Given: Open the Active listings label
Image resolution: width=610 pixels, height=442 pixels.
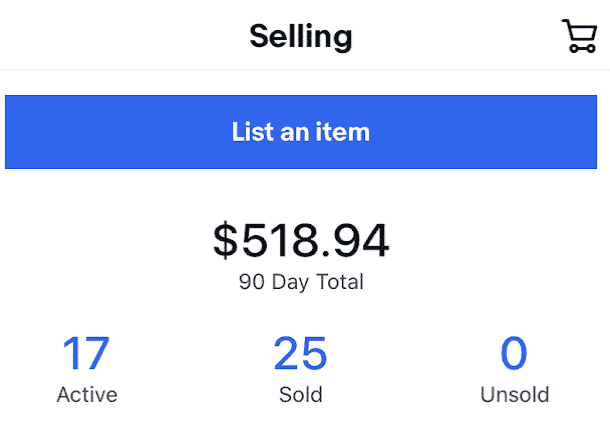Looking at the screenshot, I should tap(87, 395).
